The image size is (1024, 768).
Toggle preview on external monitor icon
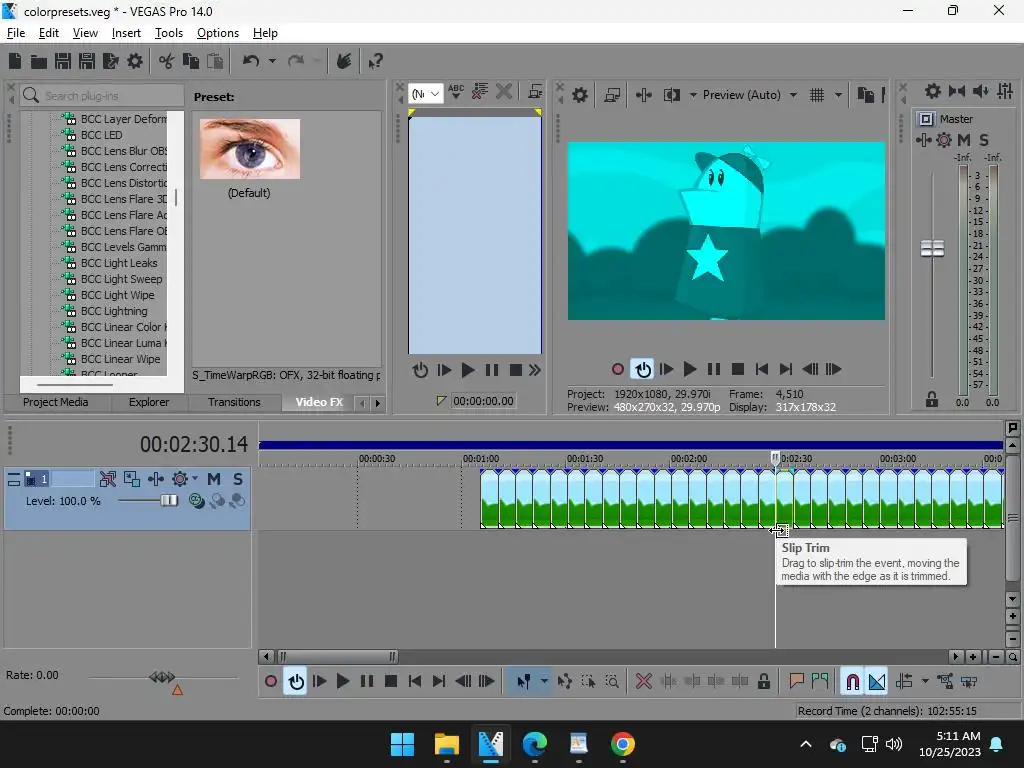pos(612,95)
